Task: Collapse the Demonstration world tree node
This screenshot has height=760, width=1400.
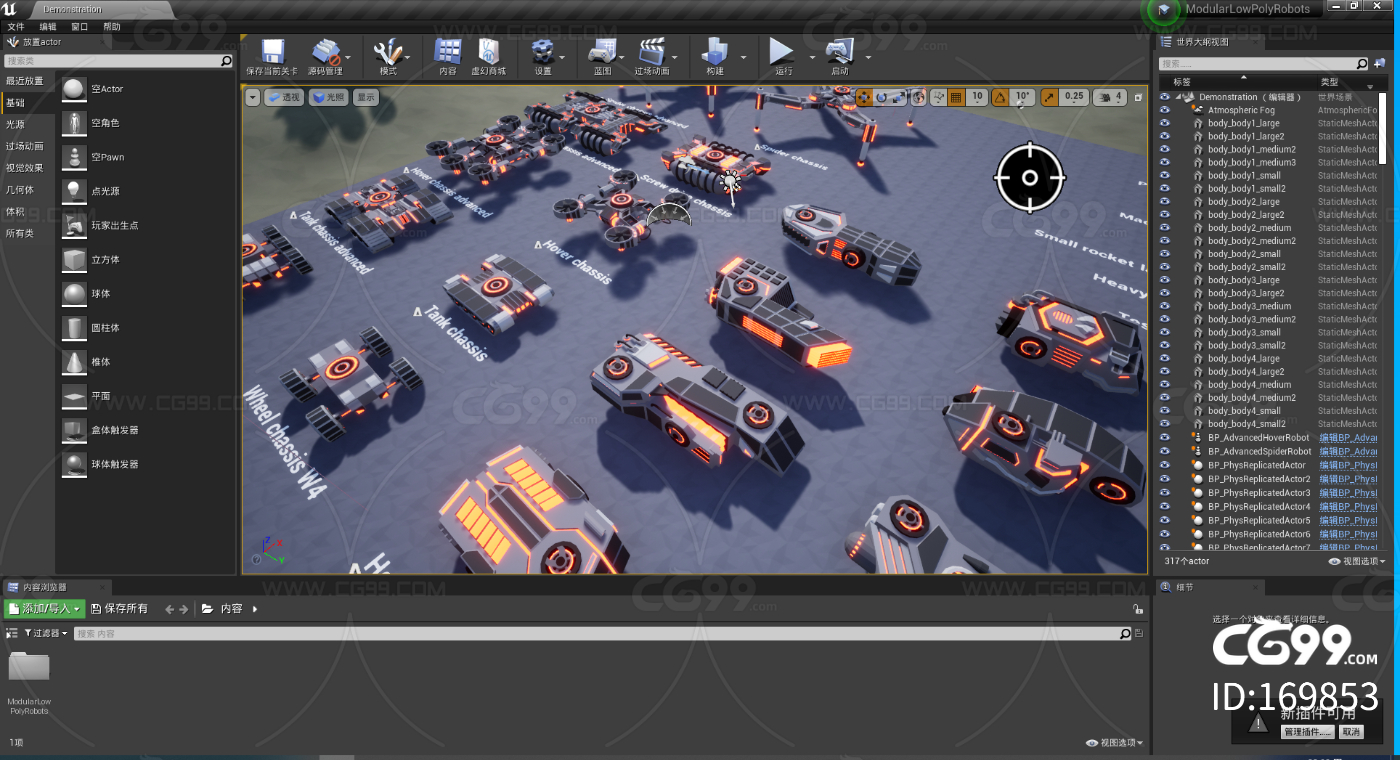Action: (1178, 97)
